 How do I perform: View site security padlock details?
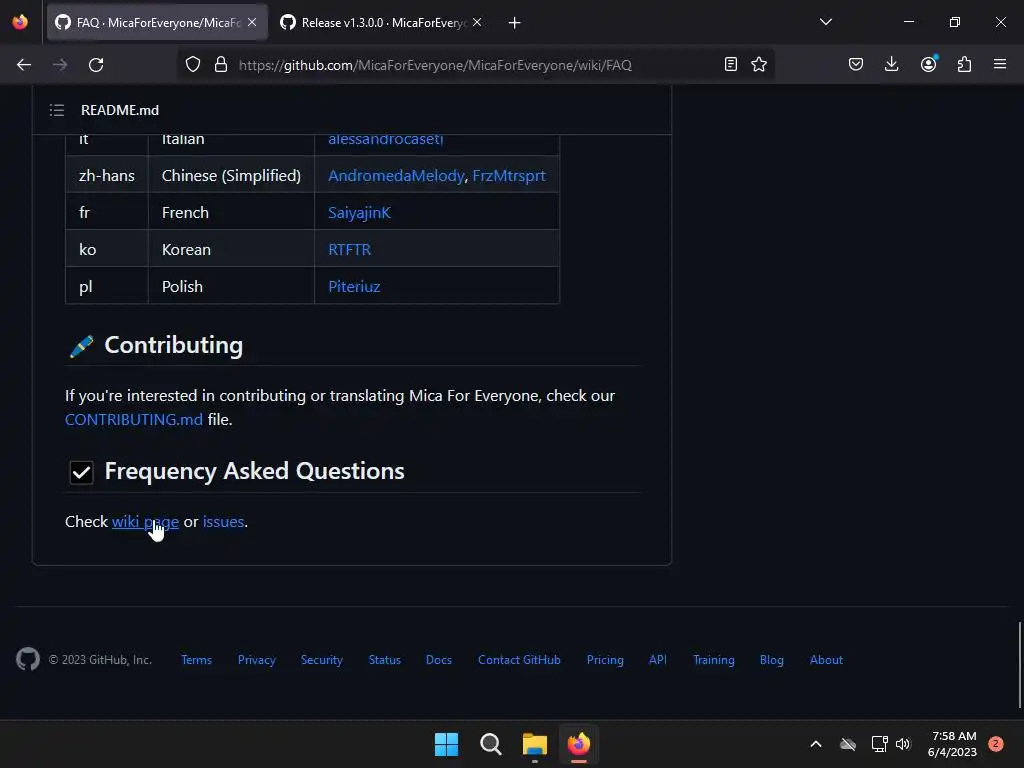(221, 65)
